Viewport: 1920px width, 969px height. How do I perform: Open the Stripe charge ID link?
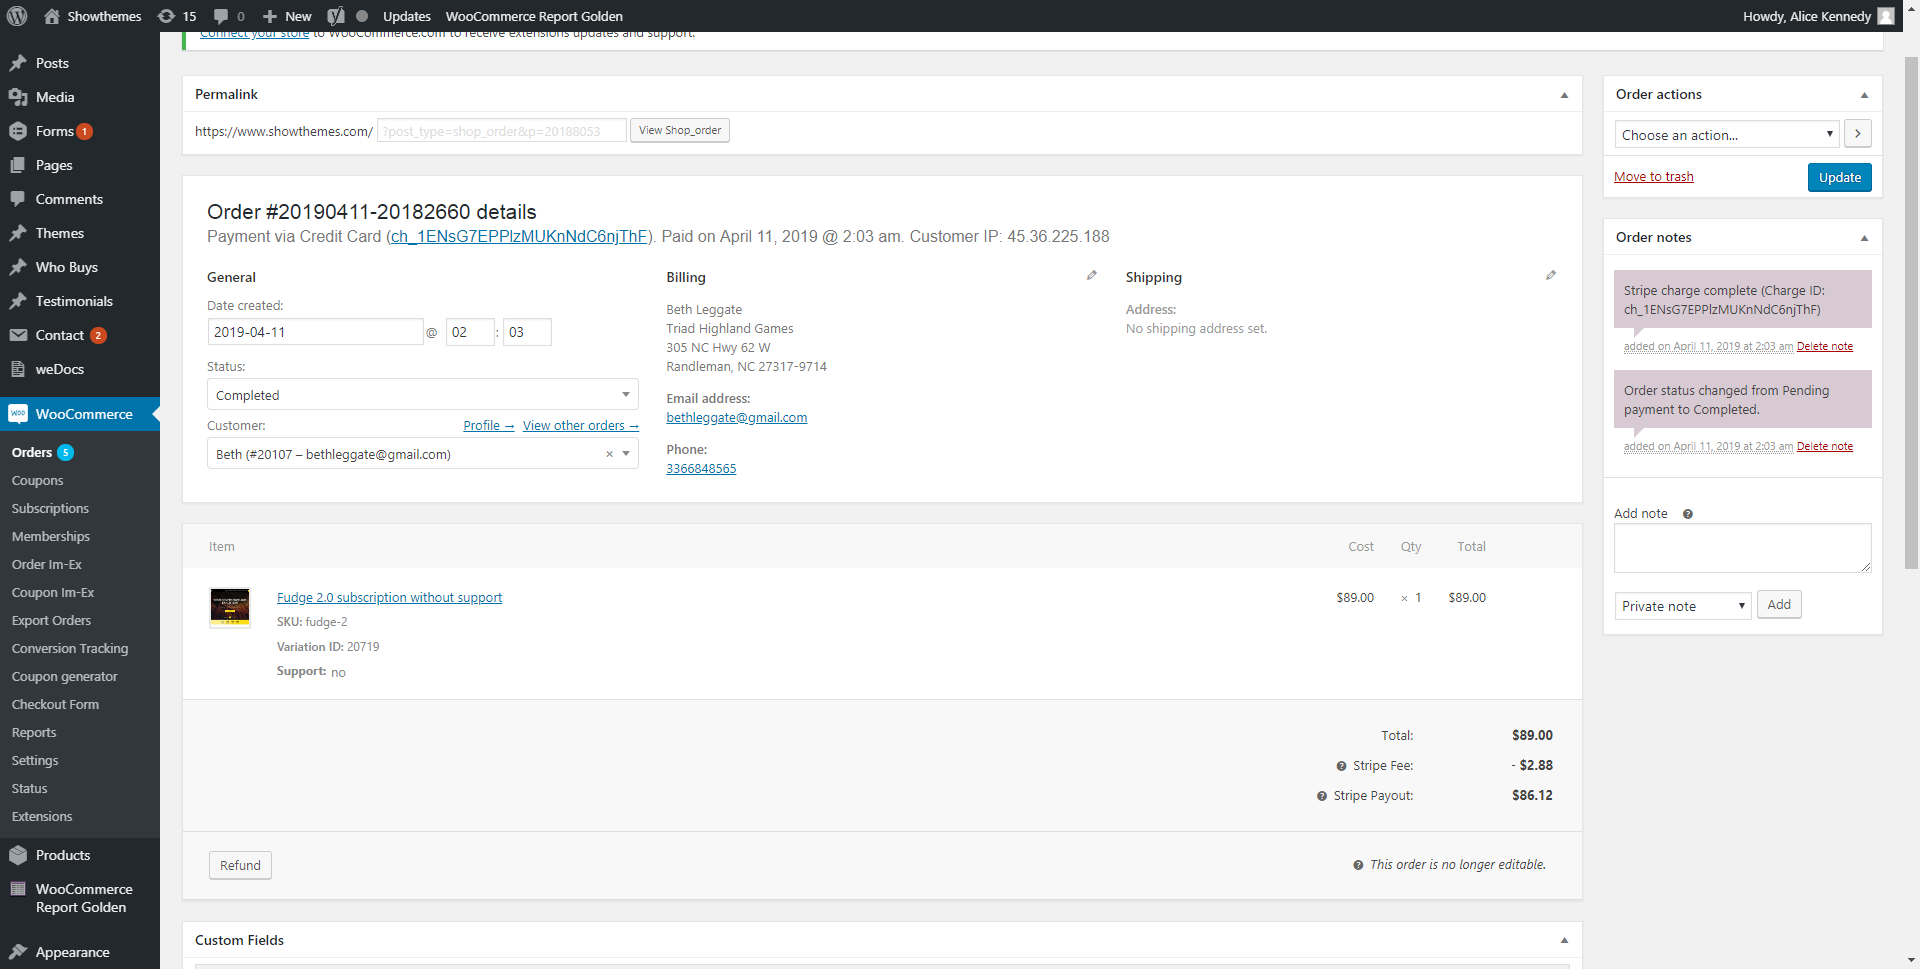[x=519, y=237]
